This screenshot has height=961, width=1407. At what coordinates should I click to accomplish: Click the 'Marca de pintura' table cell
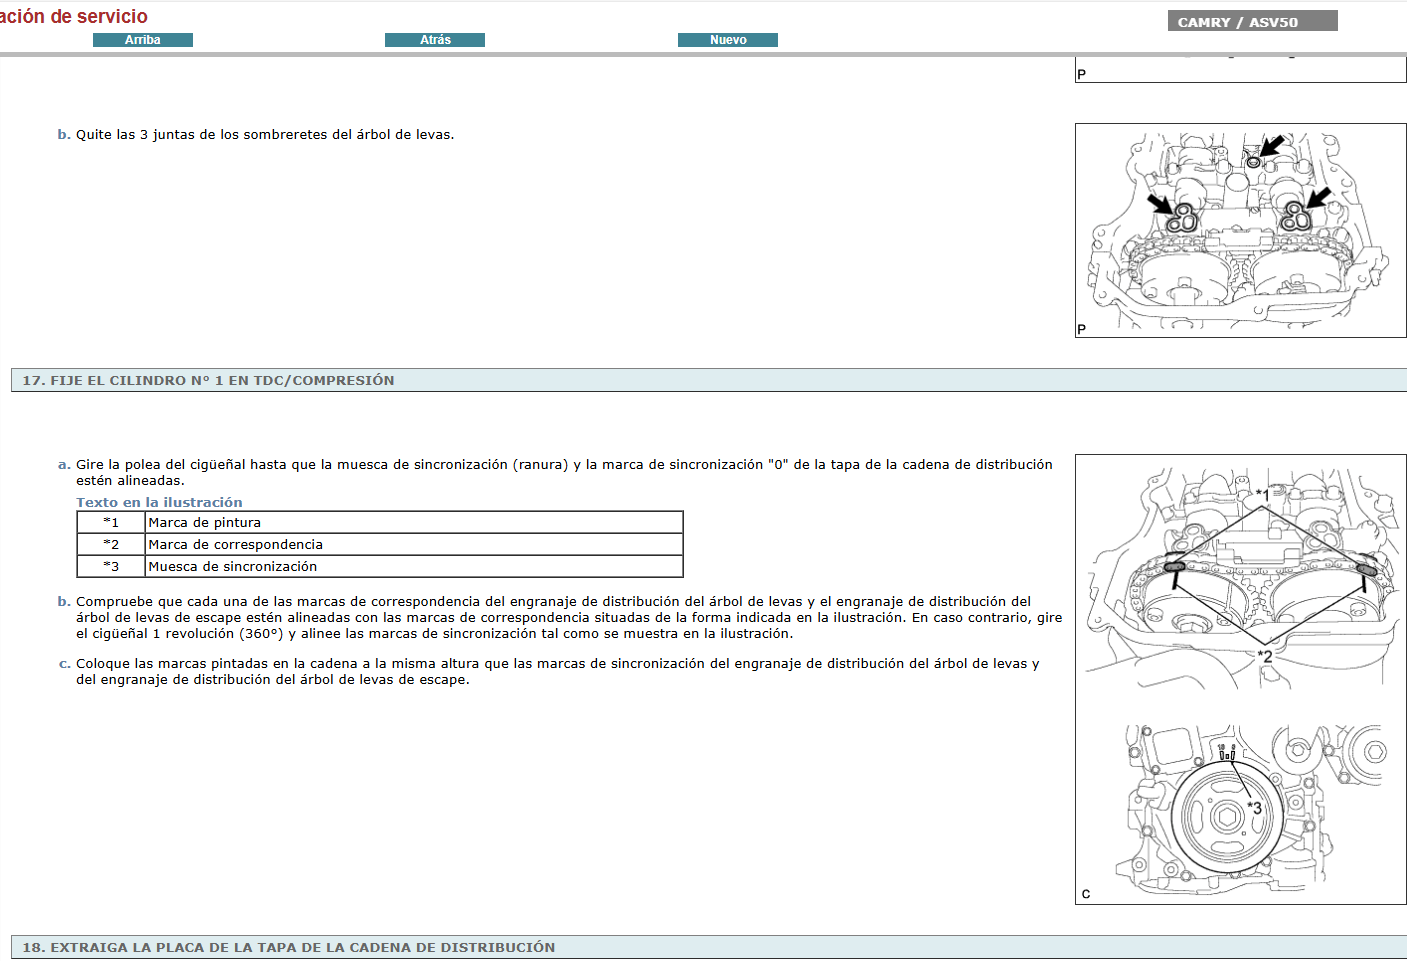205,522
